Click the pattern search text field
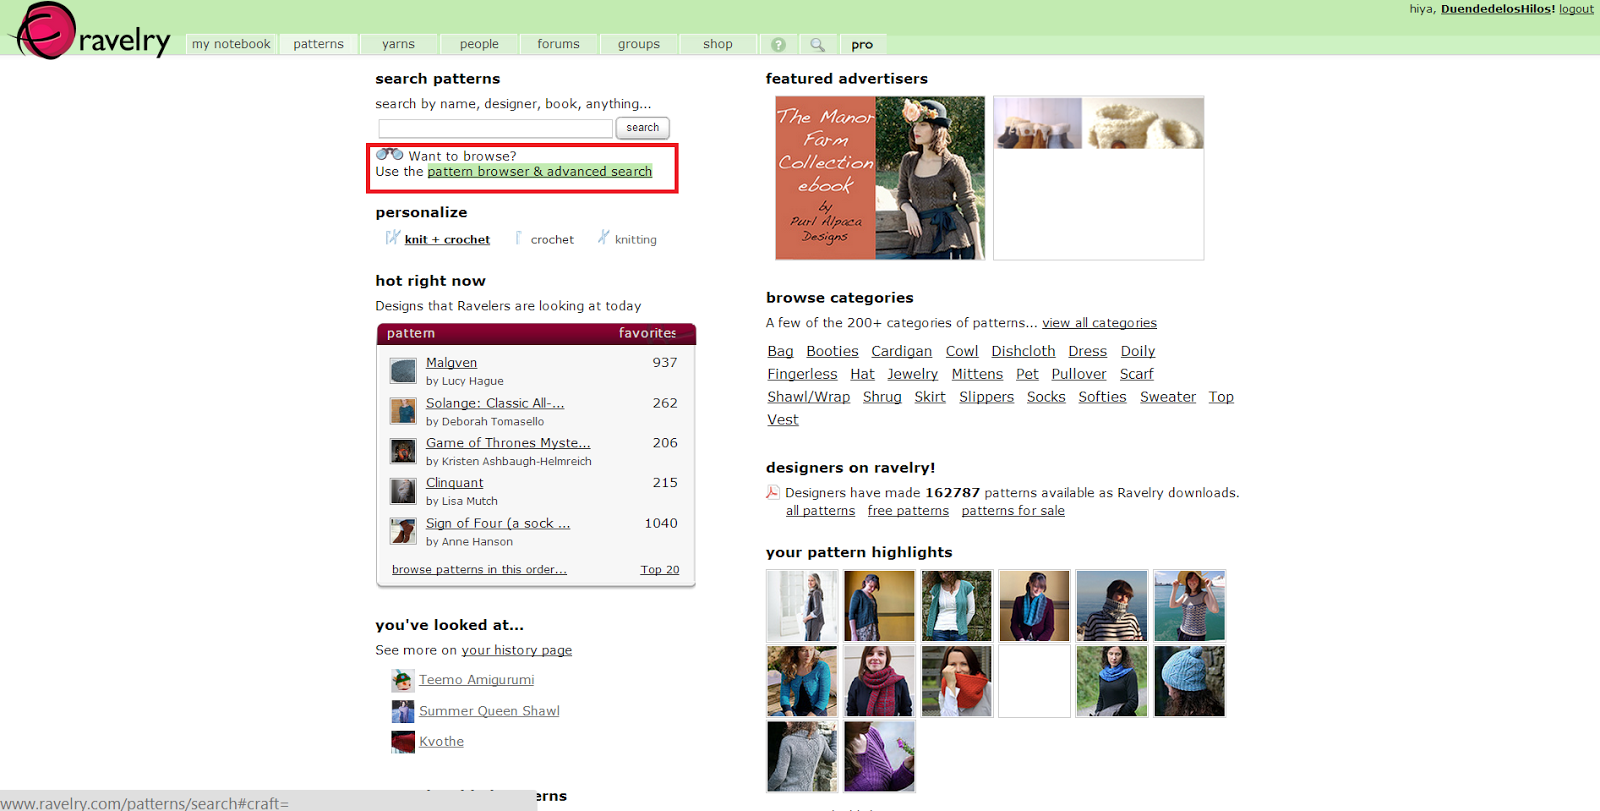Screen dimensions: 1600x811 [496, 128]
